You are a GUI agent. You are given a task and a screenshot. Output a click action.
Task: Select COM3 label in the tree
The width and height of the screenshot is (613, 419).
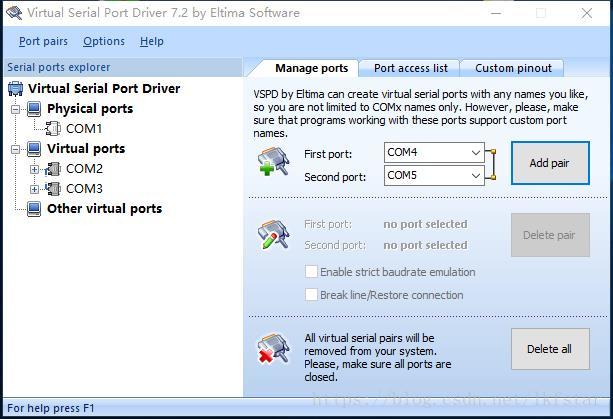click(84, 189)
